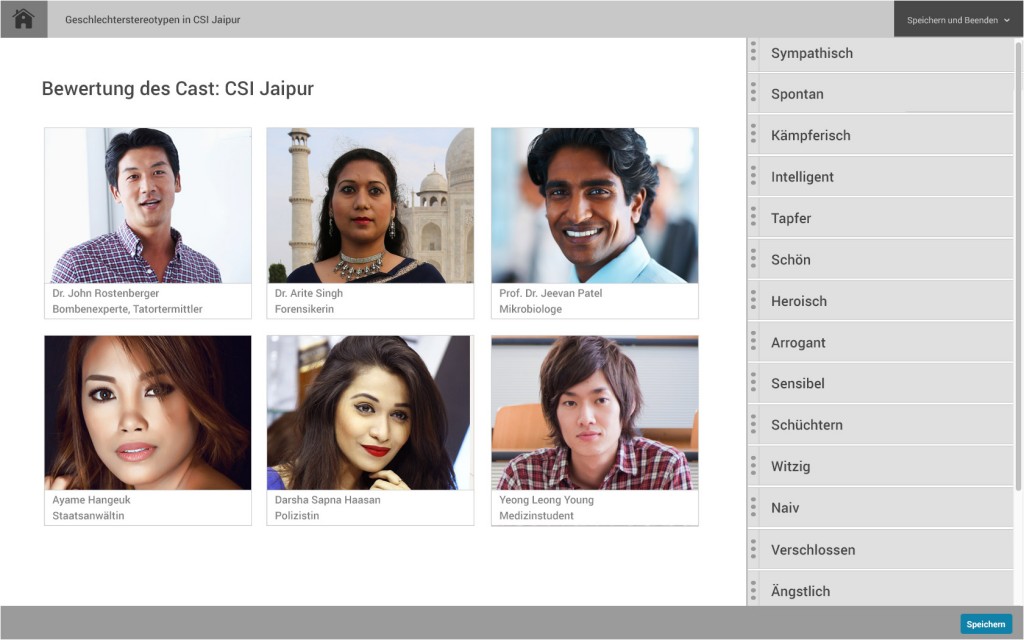
Task: Grab the drag handle of Witzig
Action: (753, 466)
